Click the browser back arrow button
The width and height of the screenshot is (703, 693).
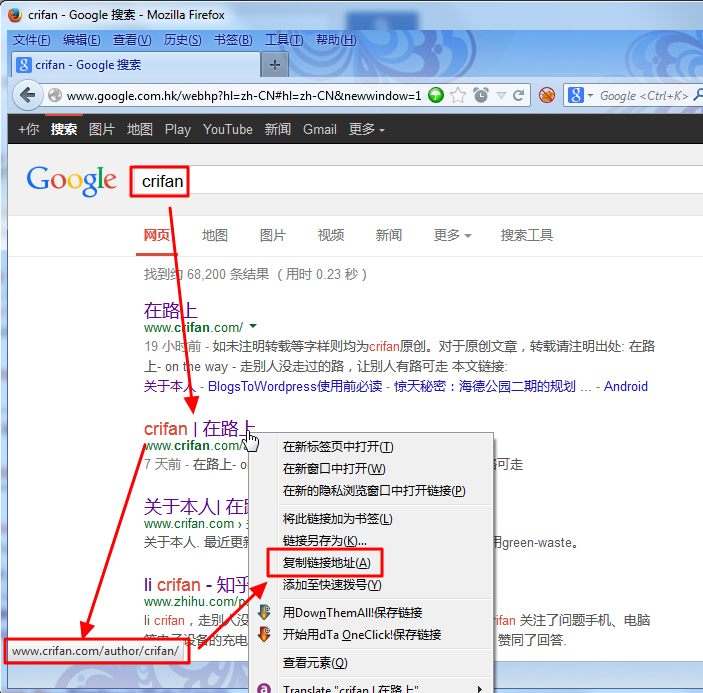[x=28, y=95]
